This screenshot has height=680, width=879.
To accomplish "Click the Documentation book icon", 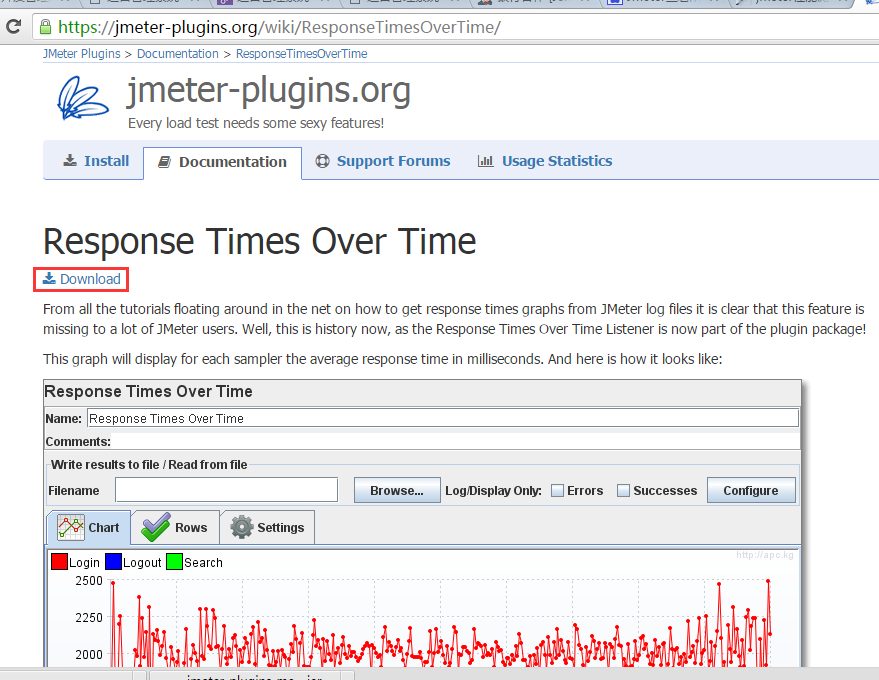I will tap(164, 162).
